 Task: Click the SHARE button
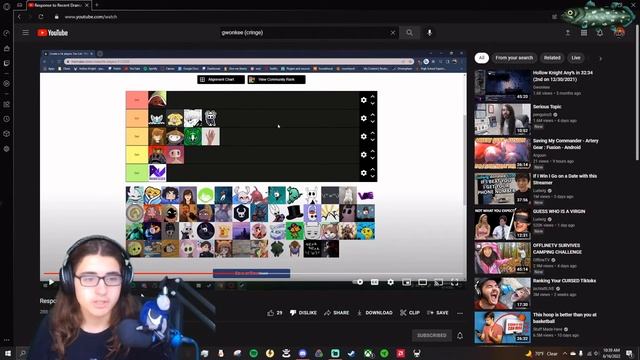[337, 313]
